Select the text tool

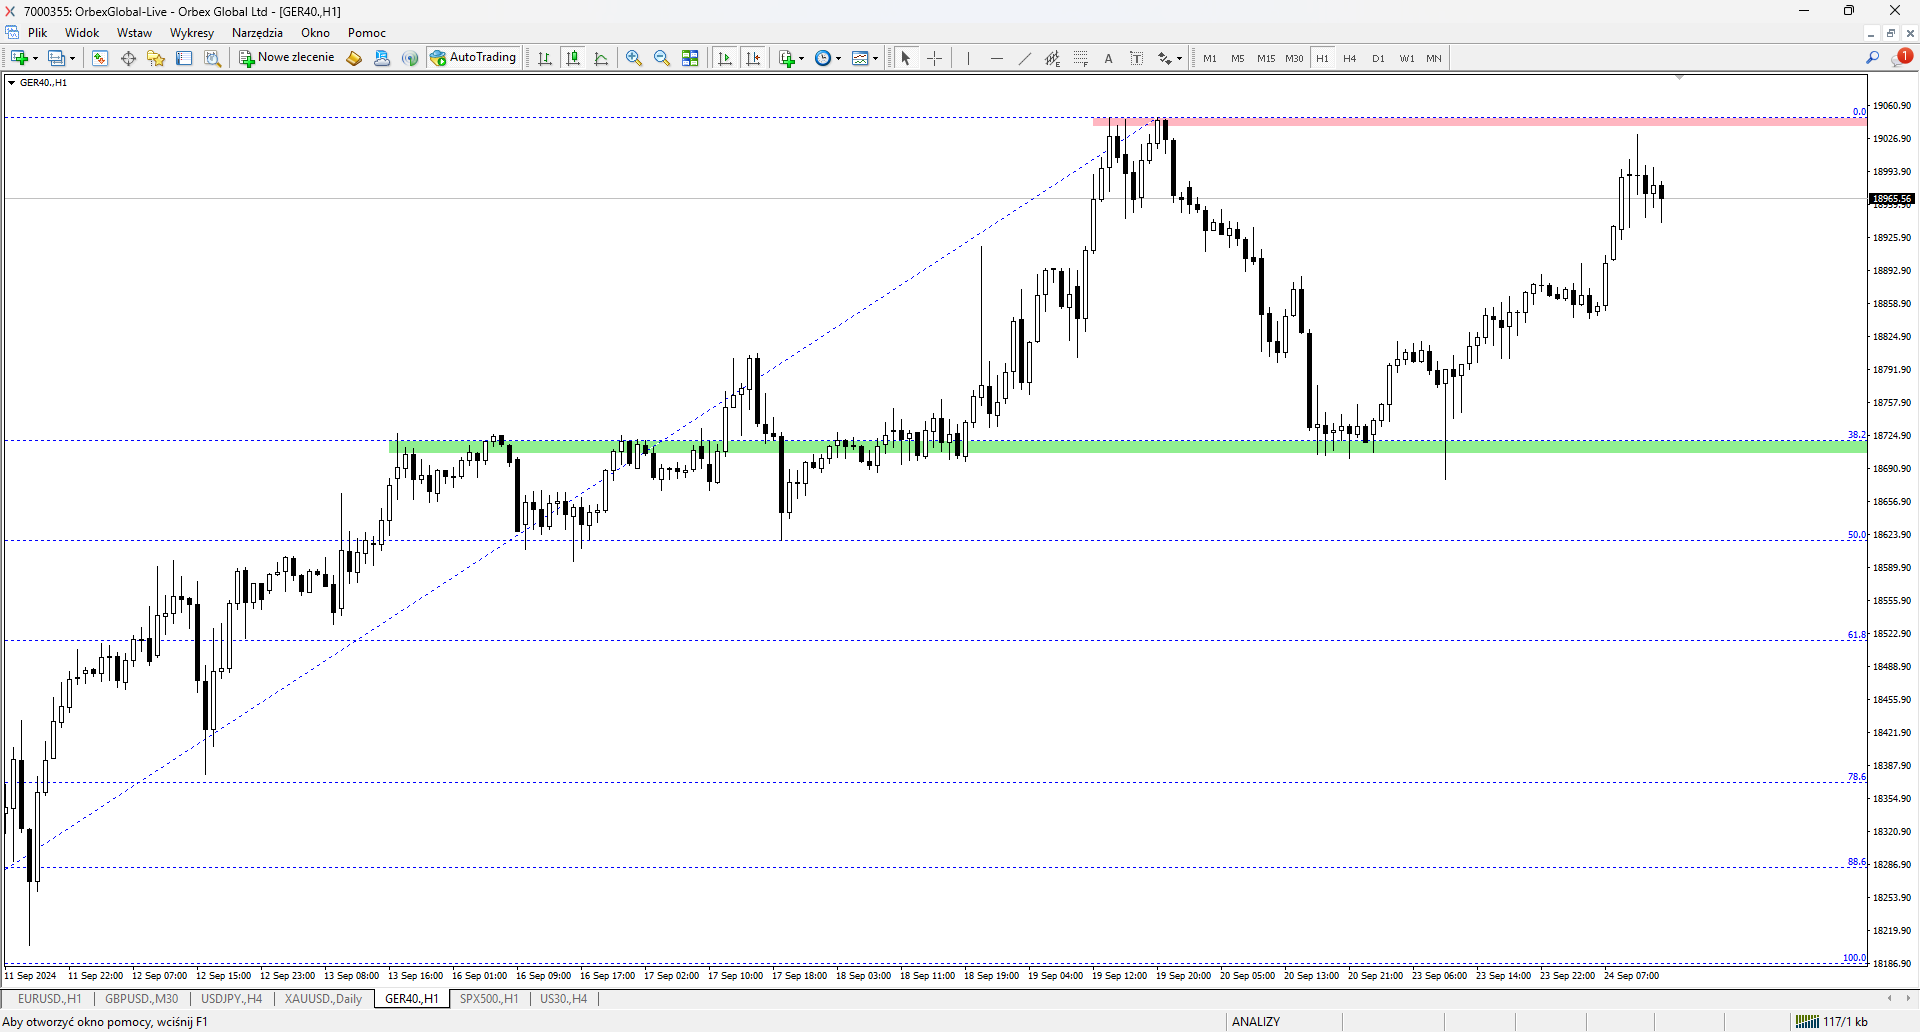pyautogui.click(x=1109, y=58)
